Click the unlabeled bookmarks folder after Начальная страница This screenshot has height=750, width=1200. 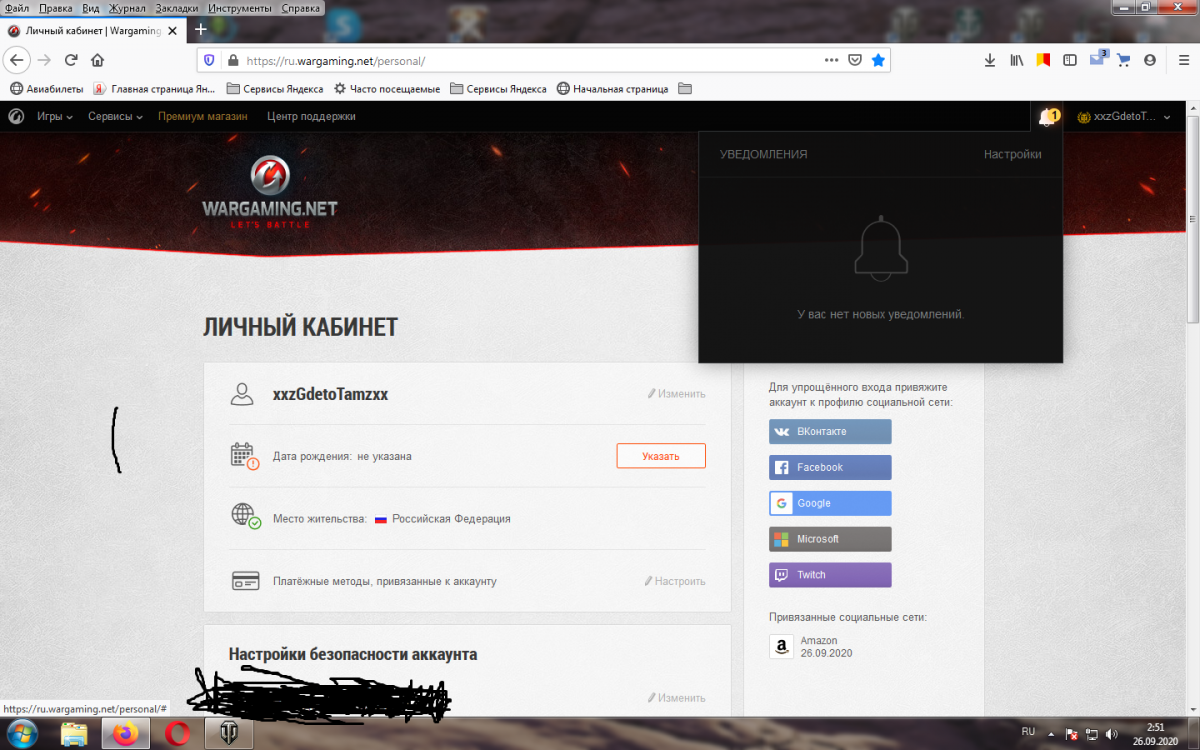point(685,89)
